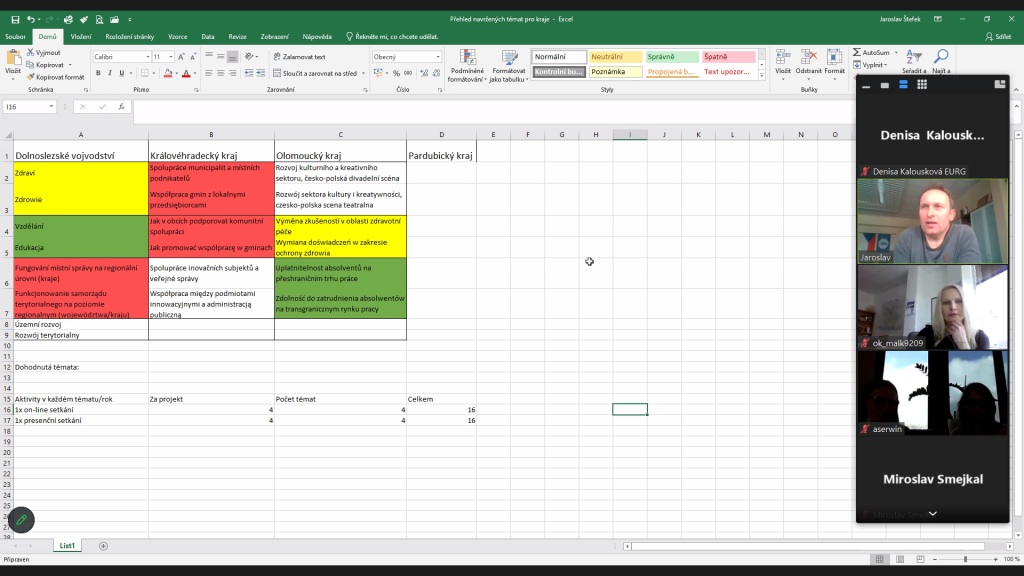The height and width of the screenshot is (576, 1024).
Task: Click the green pencil annotation button
Action: [22, 520]
